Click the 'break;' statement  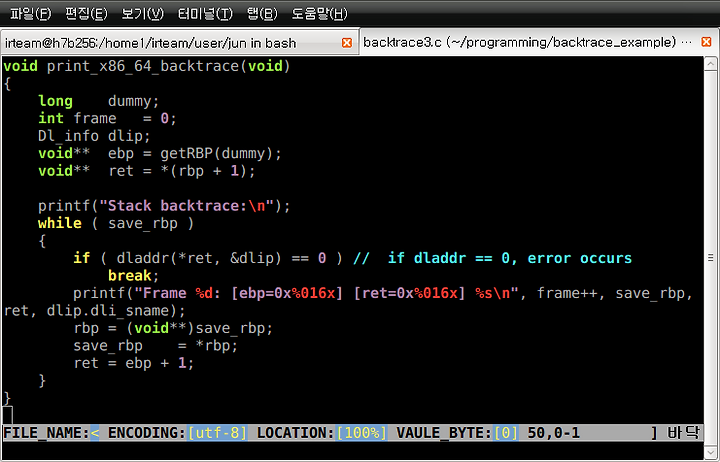coord(134,276)
